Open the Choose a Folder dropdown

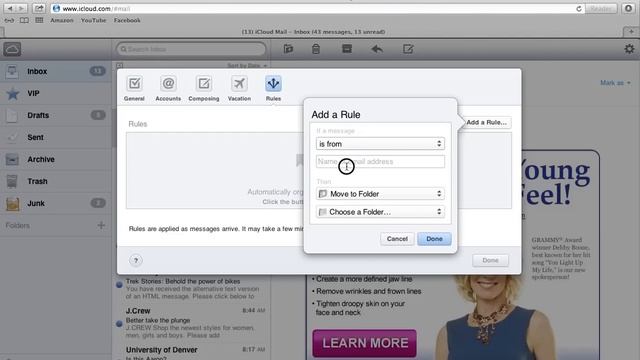tap(380, 212)
